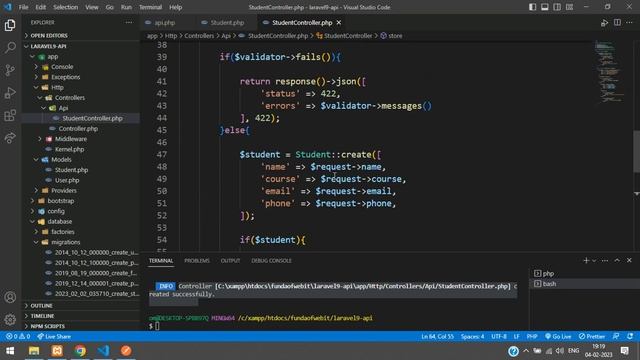Open the Explorer view in activity bar

pos(10,25)
